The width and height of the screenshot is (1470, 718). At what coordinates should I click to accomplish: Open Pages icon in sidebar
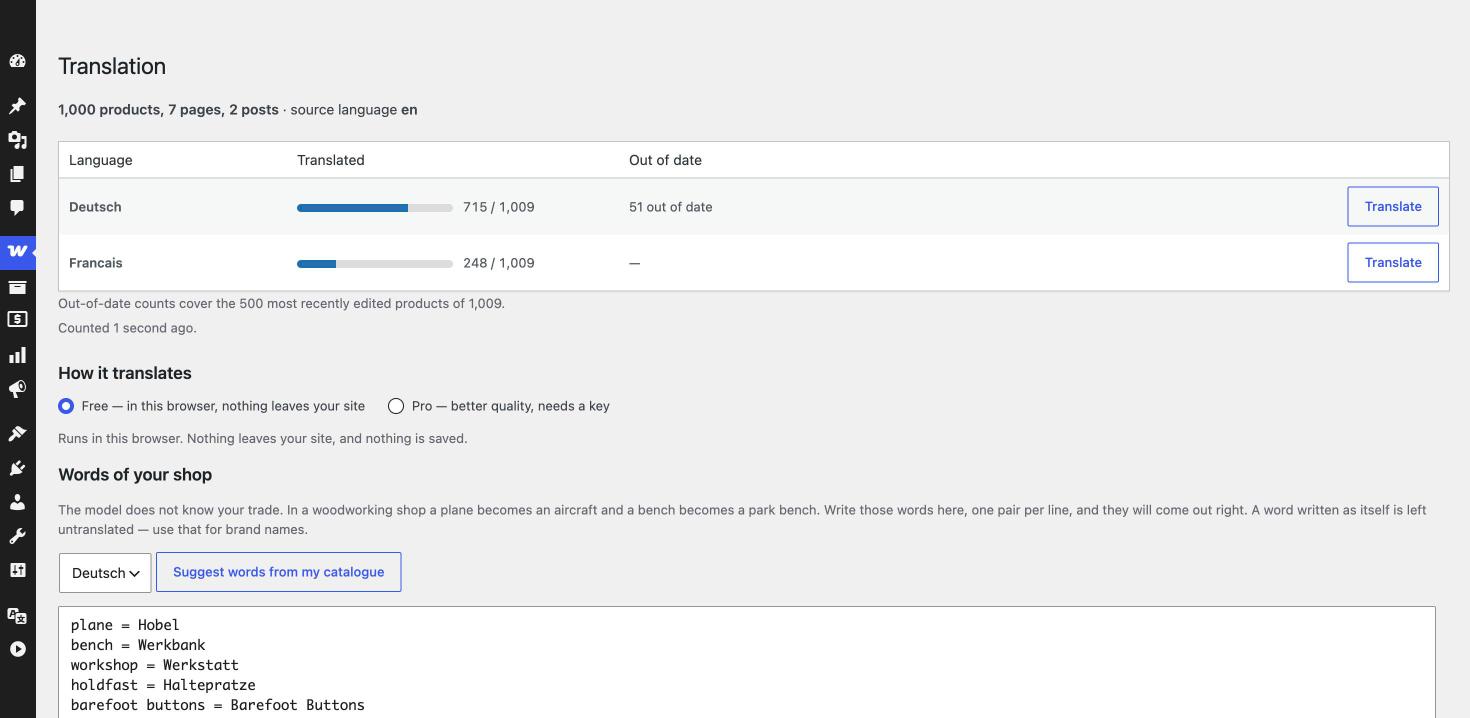(x=17, y=174)
